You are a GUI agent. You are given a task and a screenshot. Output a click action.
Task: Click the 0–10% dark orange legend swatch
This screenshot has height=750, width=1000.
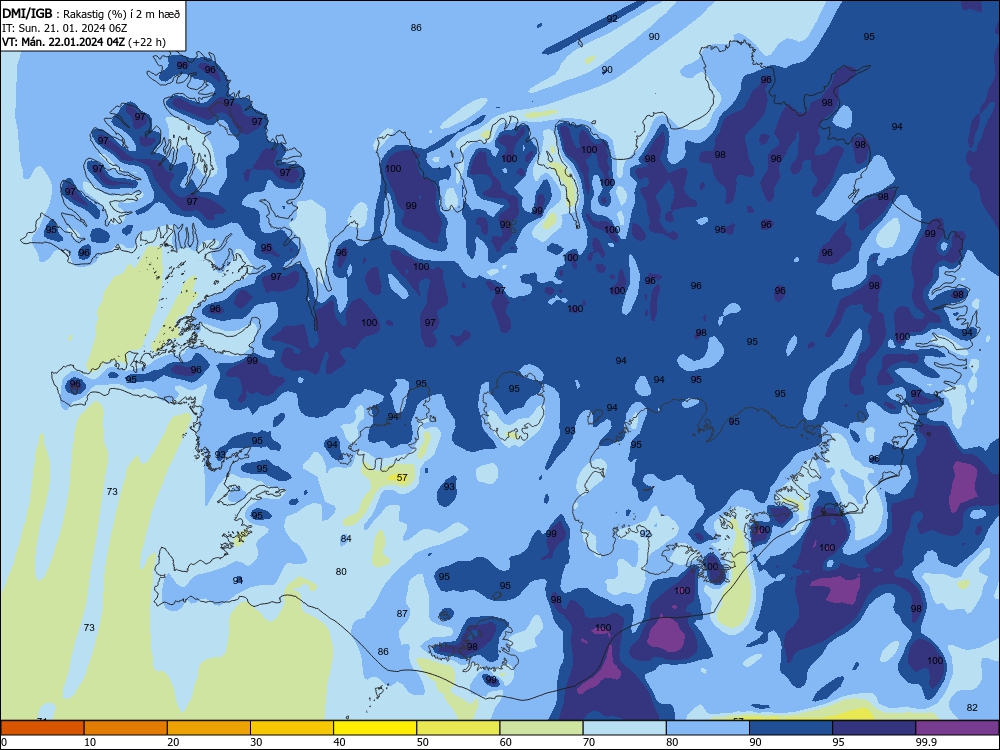click(x=42, y=728)
